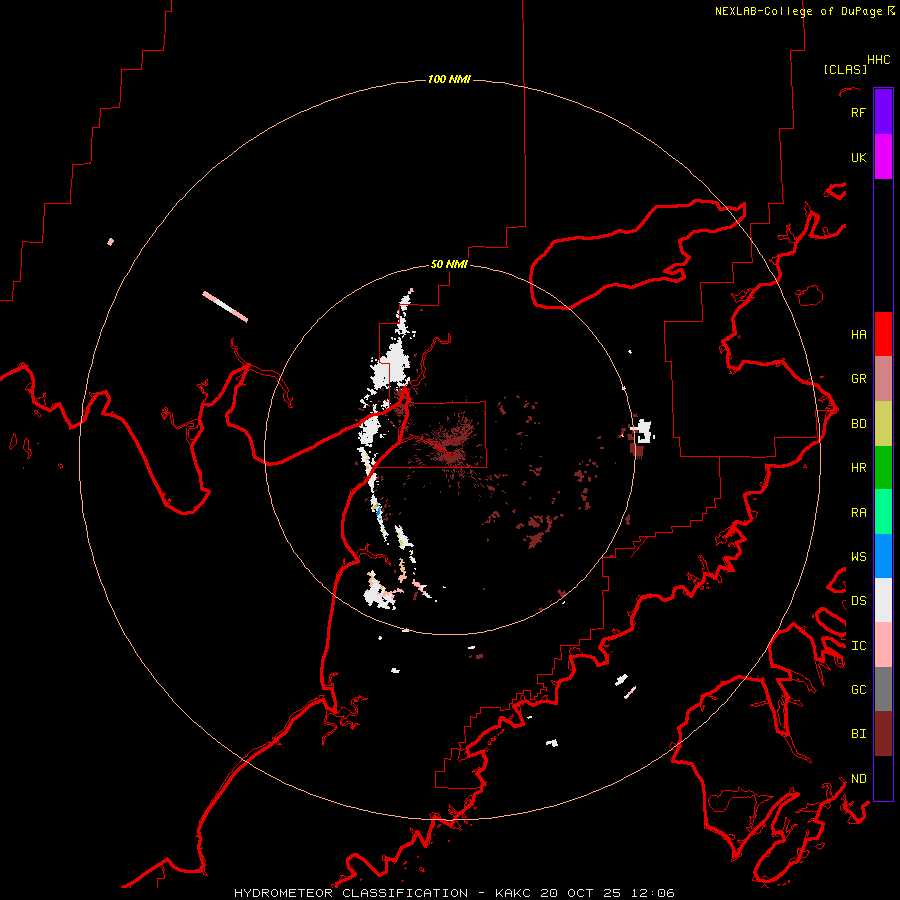Select the GR legend color block
Viewport: 900px width, 900px height.
click(x=883, y=379)
